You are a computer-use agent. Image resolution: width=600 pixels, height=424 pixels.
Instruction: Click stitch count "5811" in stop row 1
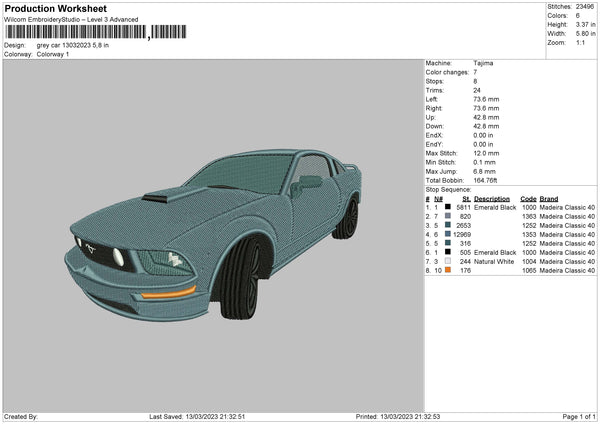pyautogui.click(x=463, y=207)
